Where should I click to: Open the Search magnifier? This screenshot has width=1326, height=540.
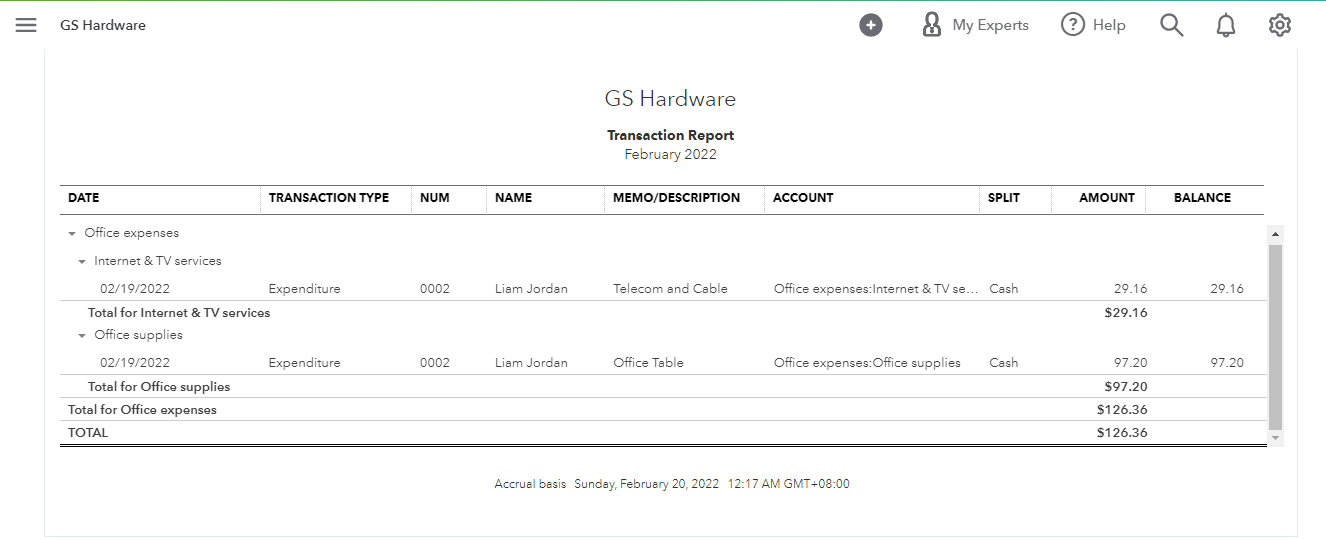pyautogui.click(x=1171, y=25)
